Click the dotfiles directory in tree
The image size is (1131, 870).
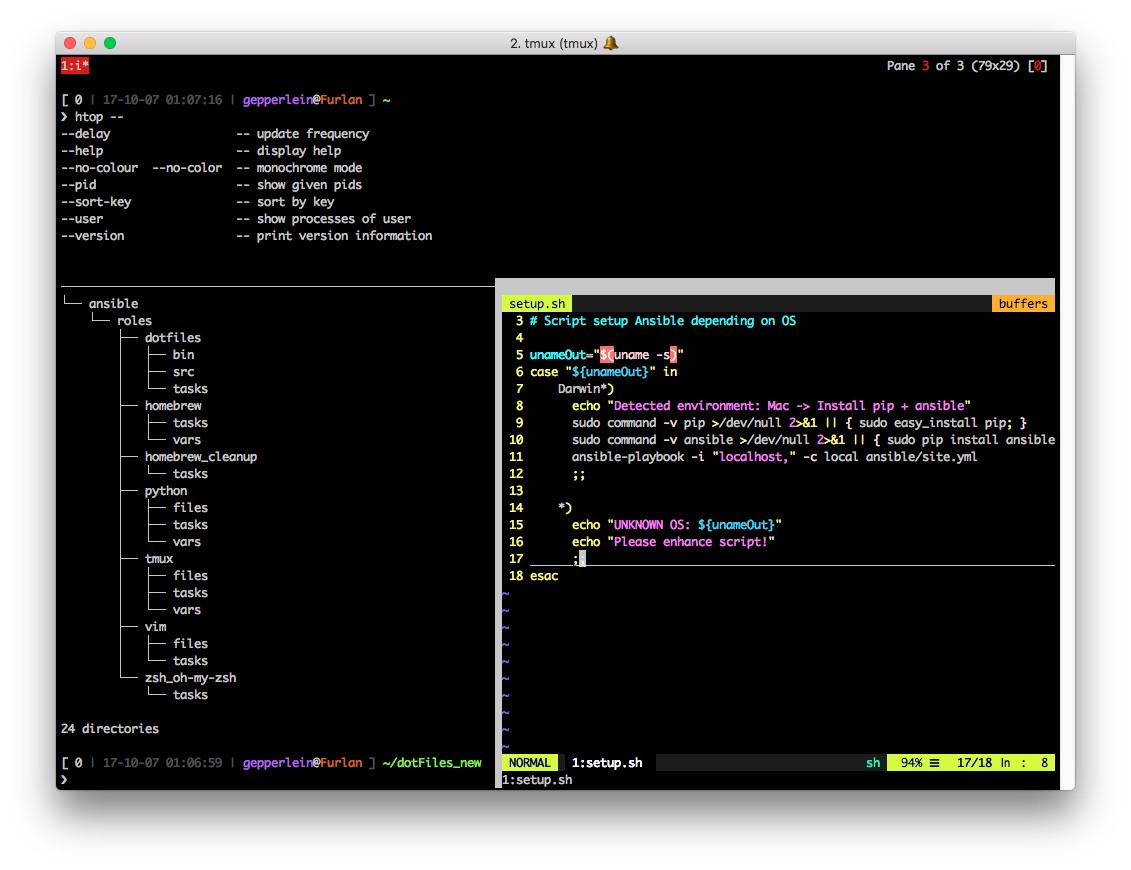pos(173,338)
